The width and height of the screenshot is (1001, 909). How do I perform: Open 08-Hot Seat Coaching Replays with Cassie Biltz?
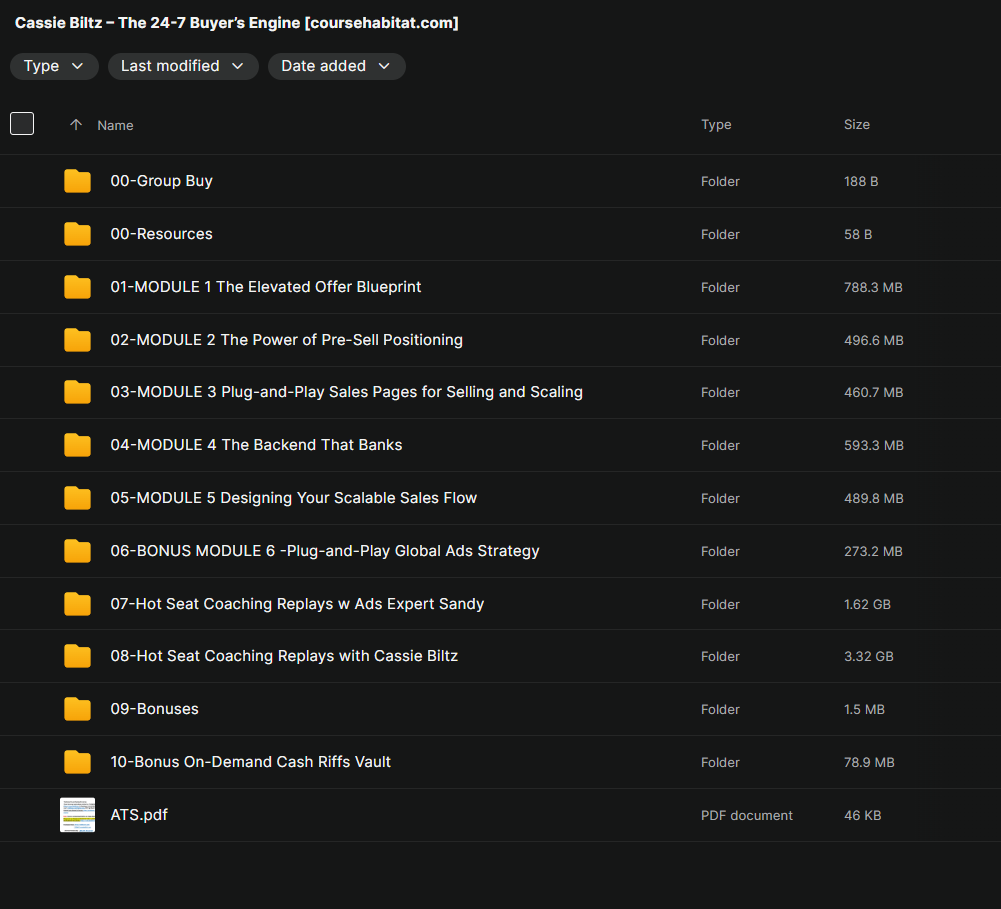point(284,656)
